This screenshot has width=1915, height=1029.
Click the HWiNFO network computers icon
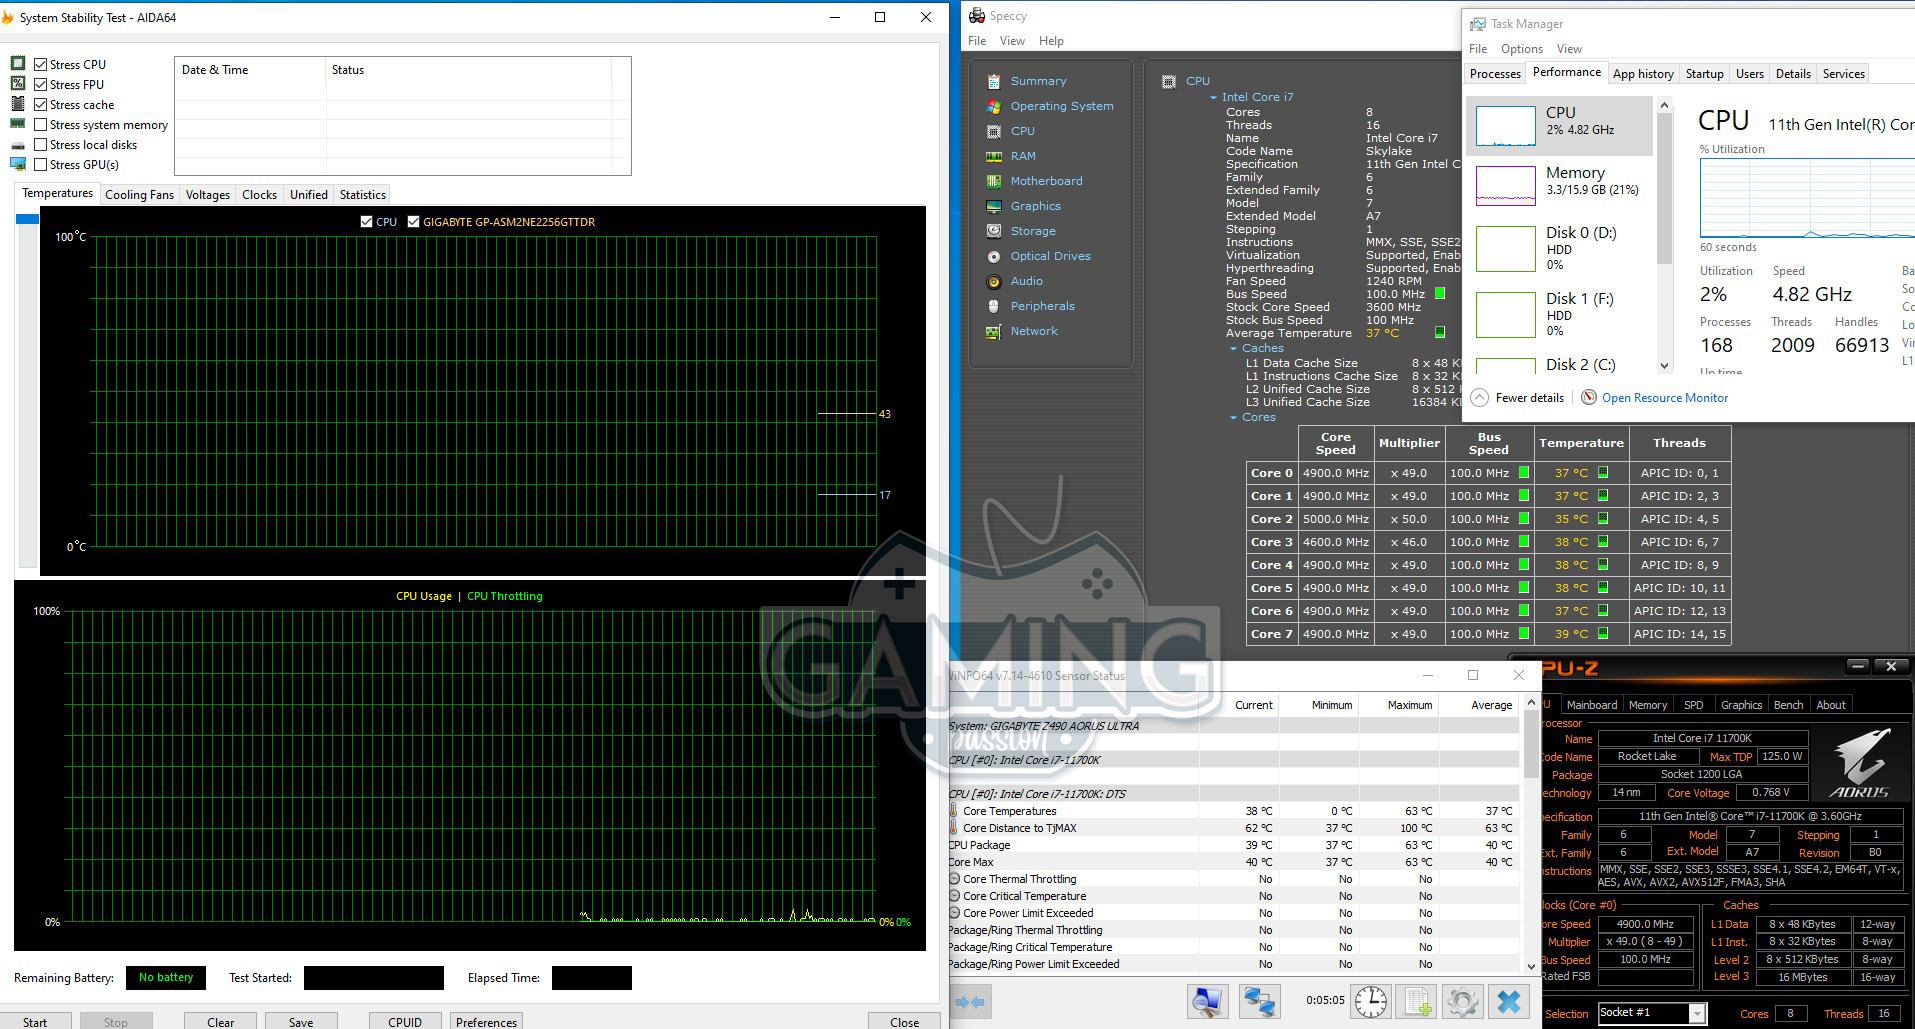coord(1259,1001)
